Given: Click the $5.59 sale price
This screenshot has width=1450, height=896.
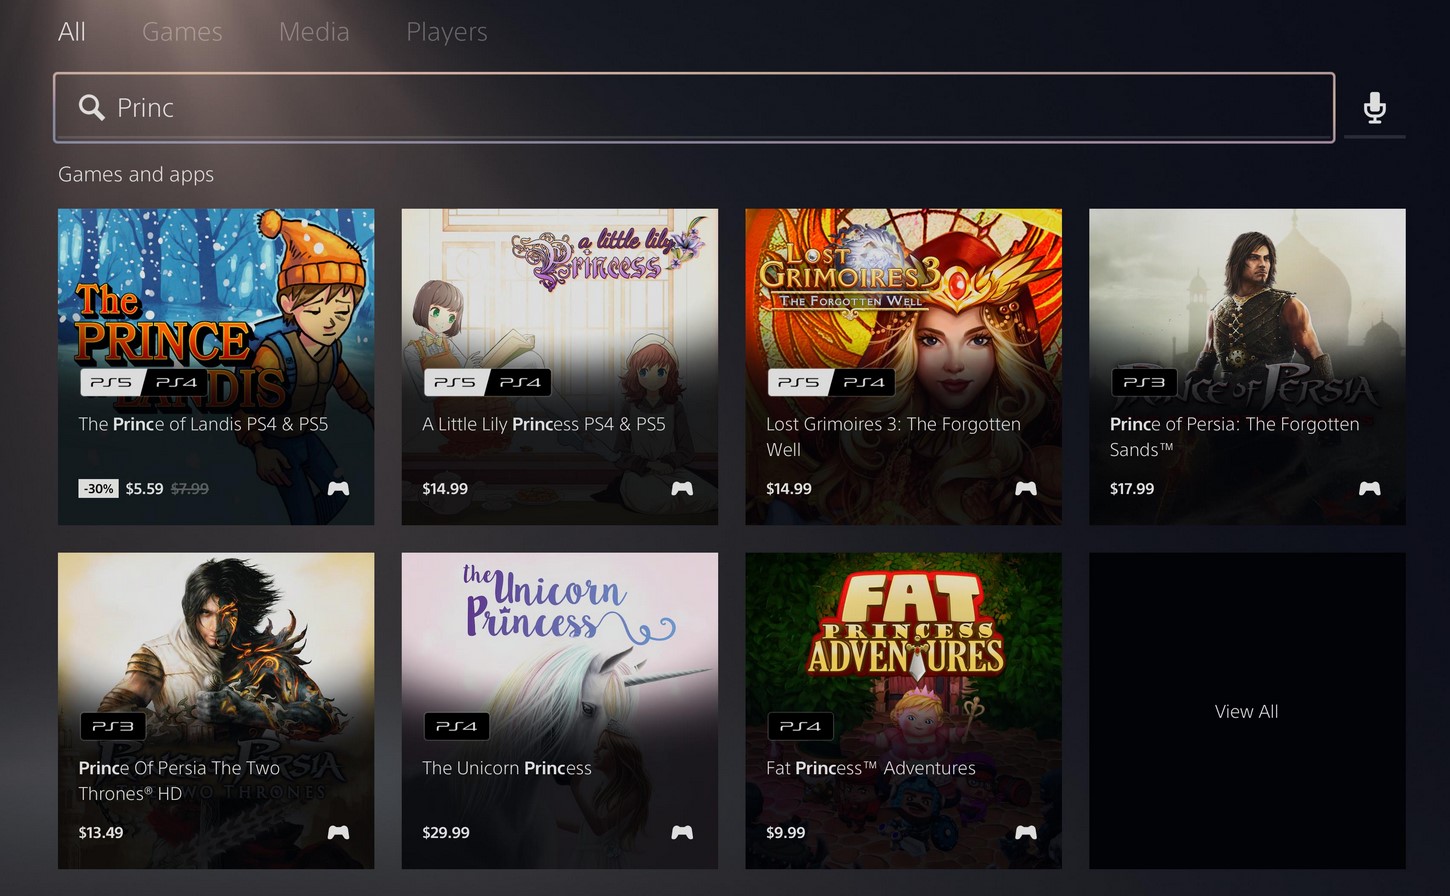Looking at the screenshot, I should [145, 489].
